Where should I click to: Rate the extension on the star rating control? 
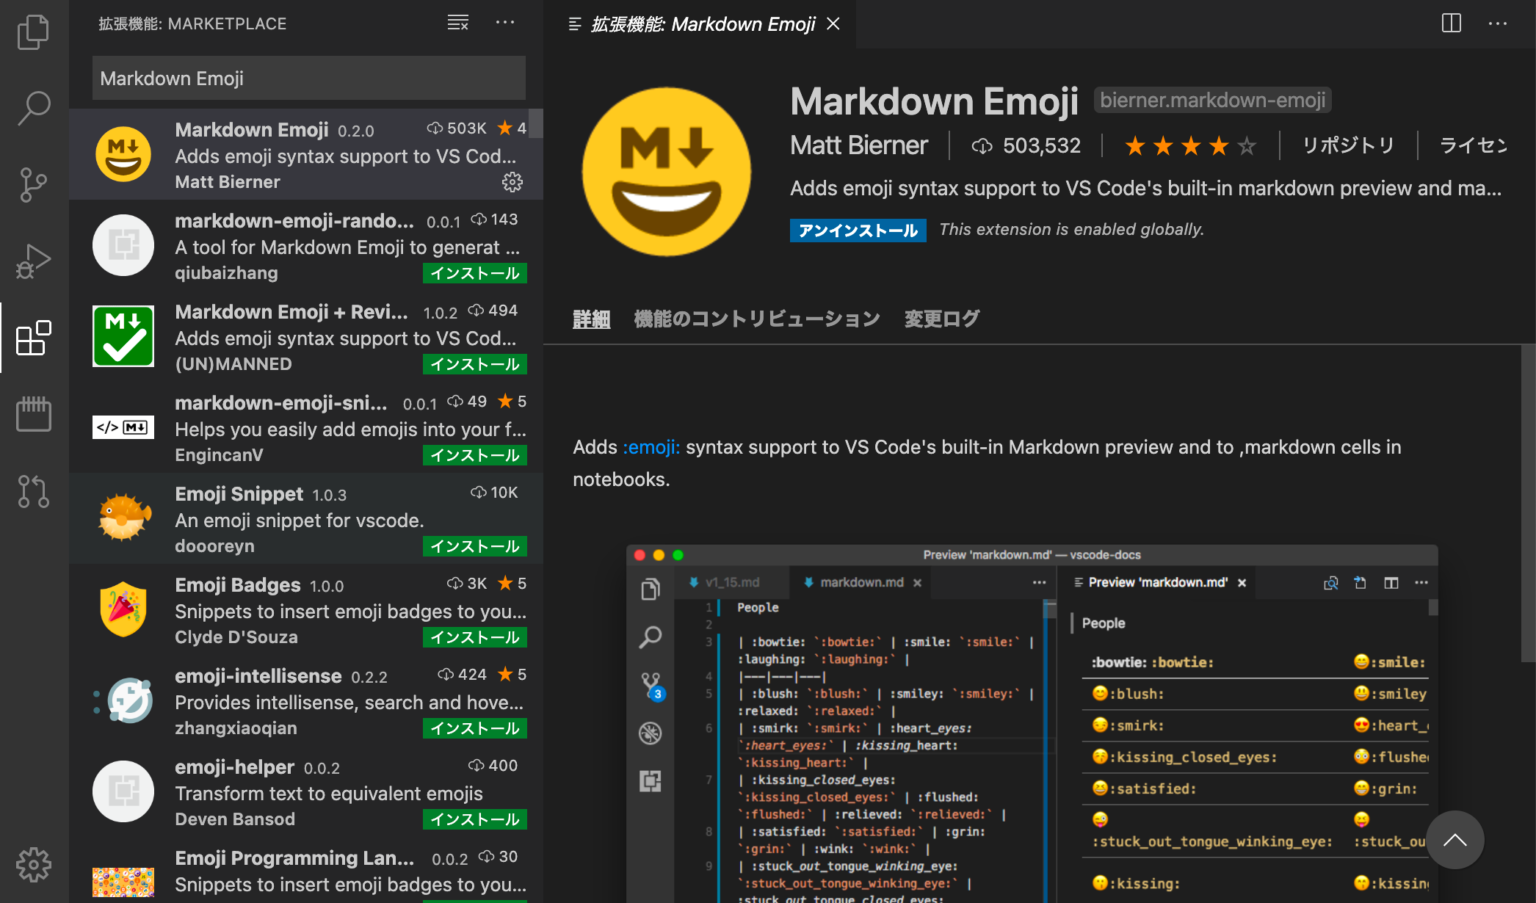[x=1190, y=145]
